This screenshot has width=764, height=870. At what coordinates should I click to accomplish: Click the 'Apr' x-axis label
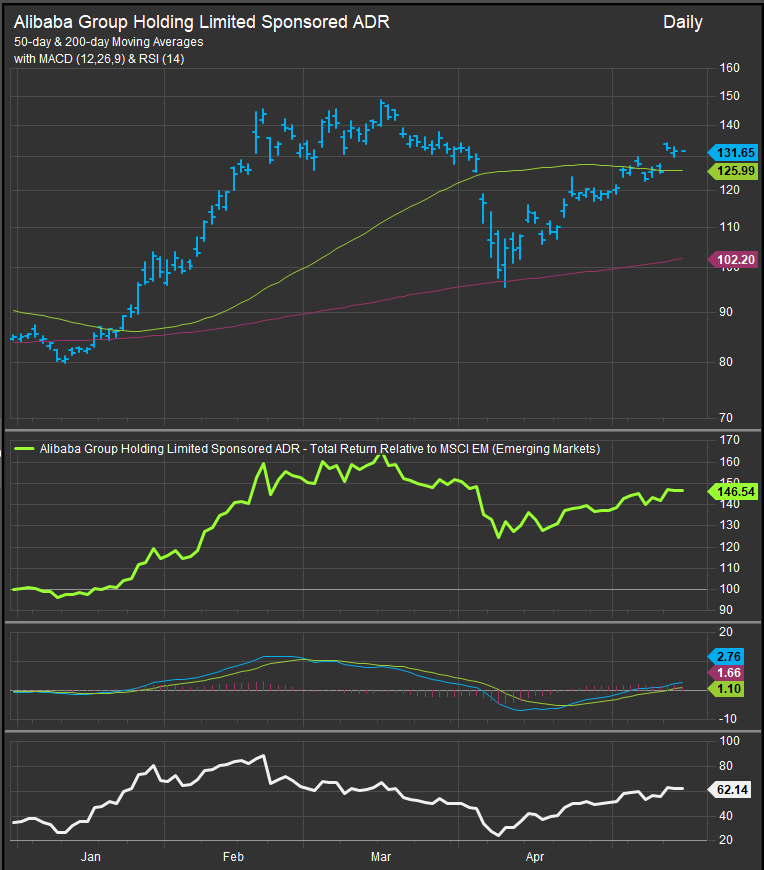click(x=535, y=857)
